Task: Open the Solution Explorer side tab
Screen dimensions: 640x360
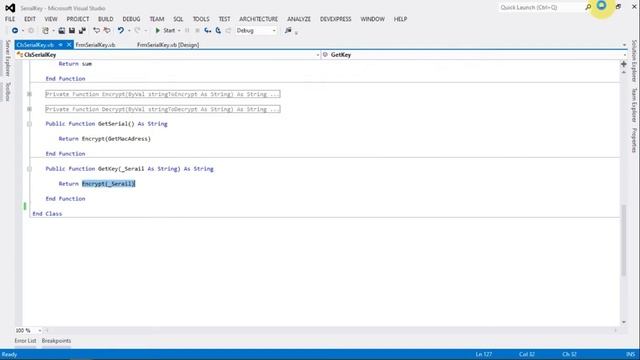Action: click(x=634, y=61)
